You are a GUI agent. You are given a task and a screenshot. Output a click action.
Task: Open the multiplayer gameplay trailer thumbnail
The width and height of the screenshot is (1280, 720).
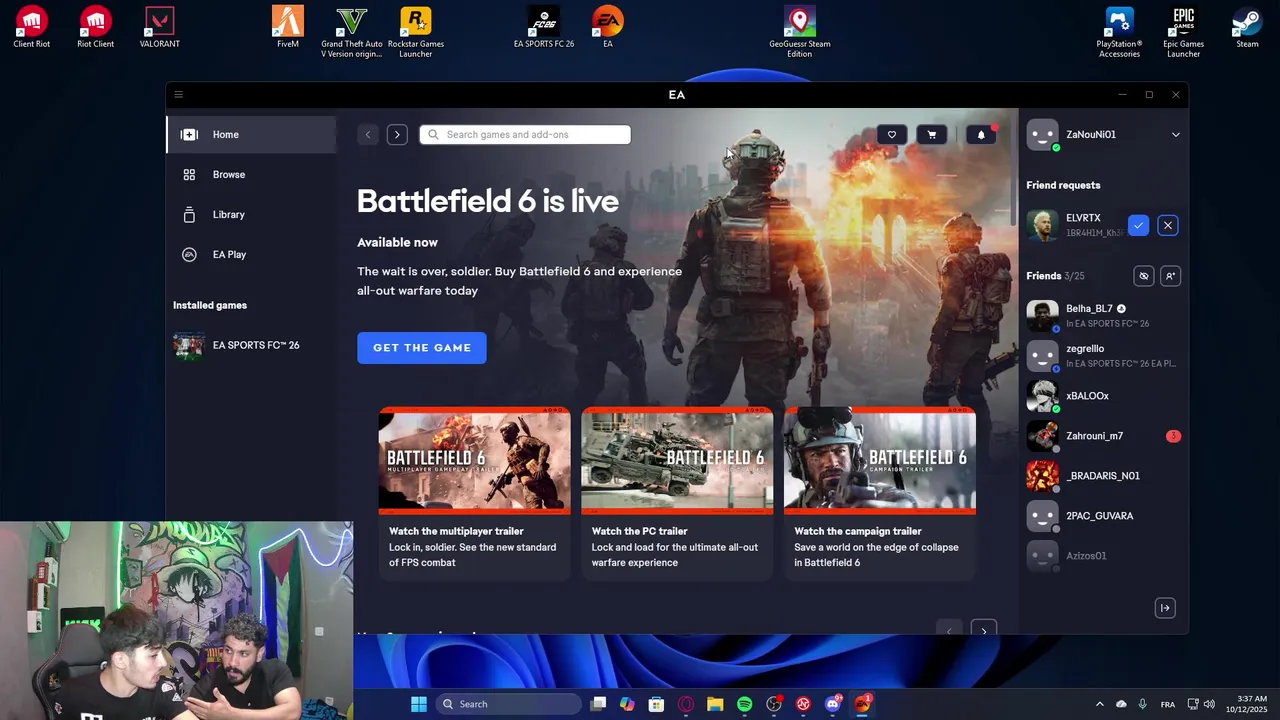pos(474,460)
